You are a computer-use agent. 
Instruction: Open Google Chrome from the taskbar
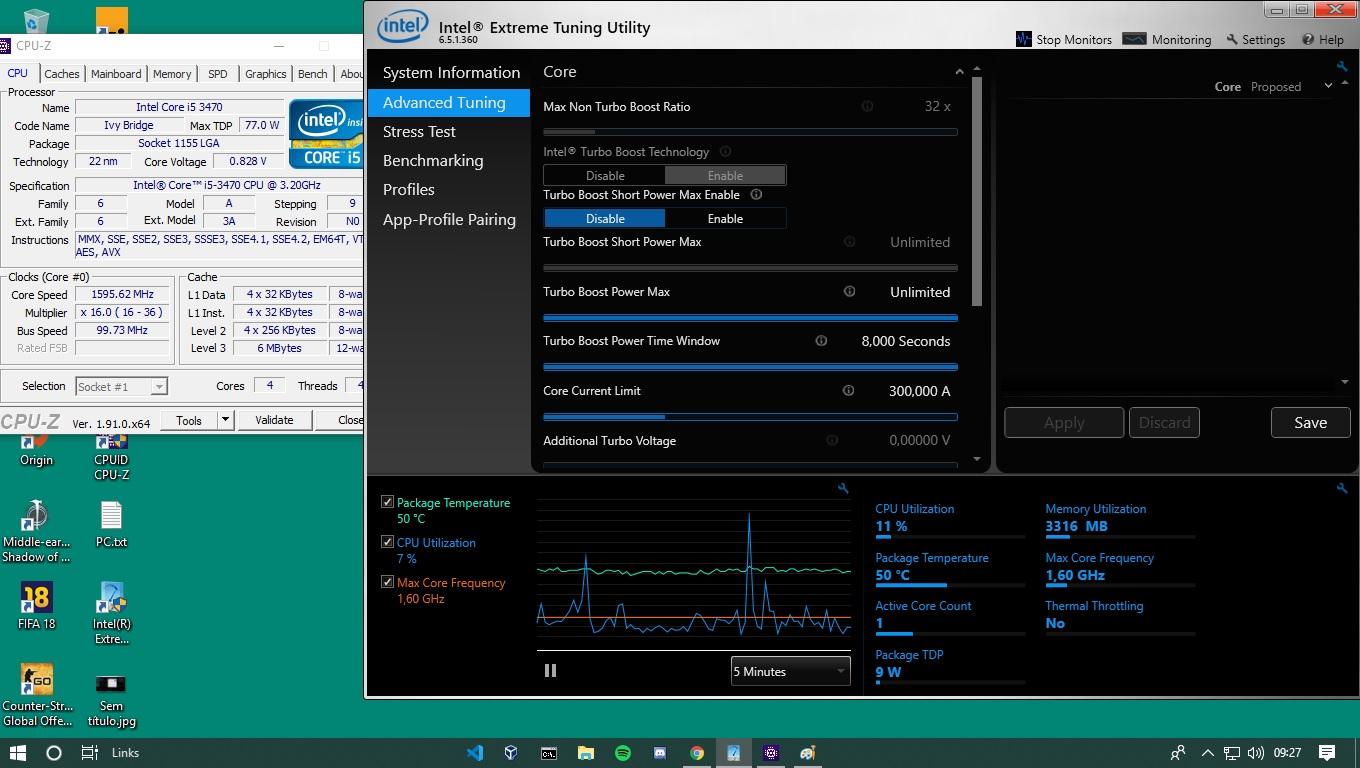point(697,753)
